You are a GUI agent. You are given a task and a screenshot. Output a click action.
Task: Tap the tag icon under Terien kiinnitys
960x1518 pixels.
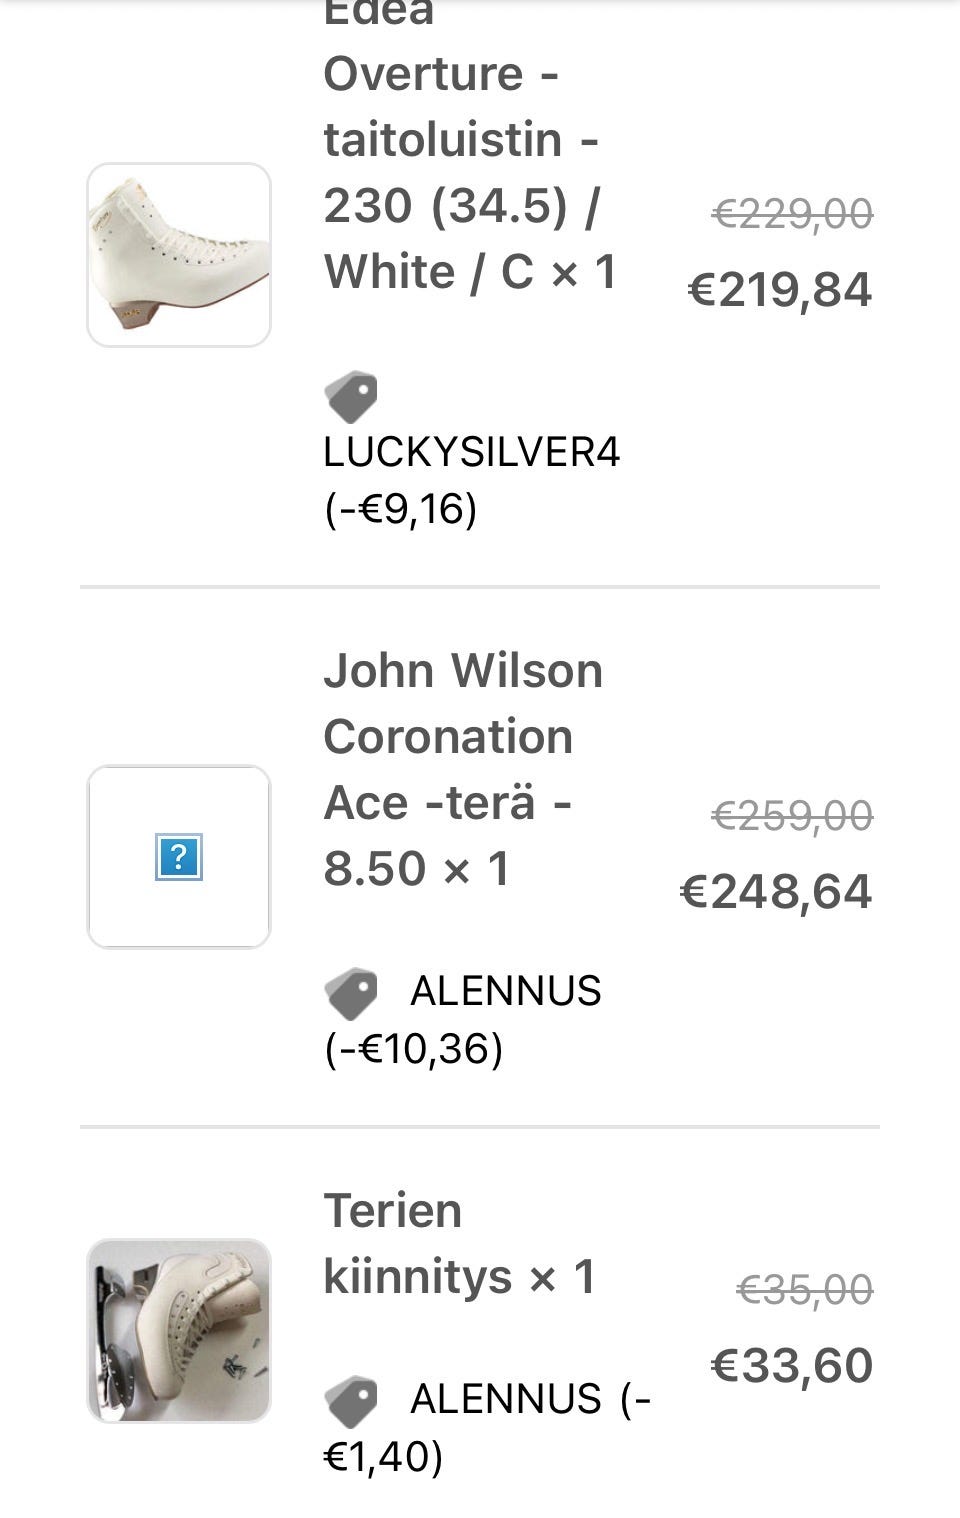click(x=351, y=1401)
